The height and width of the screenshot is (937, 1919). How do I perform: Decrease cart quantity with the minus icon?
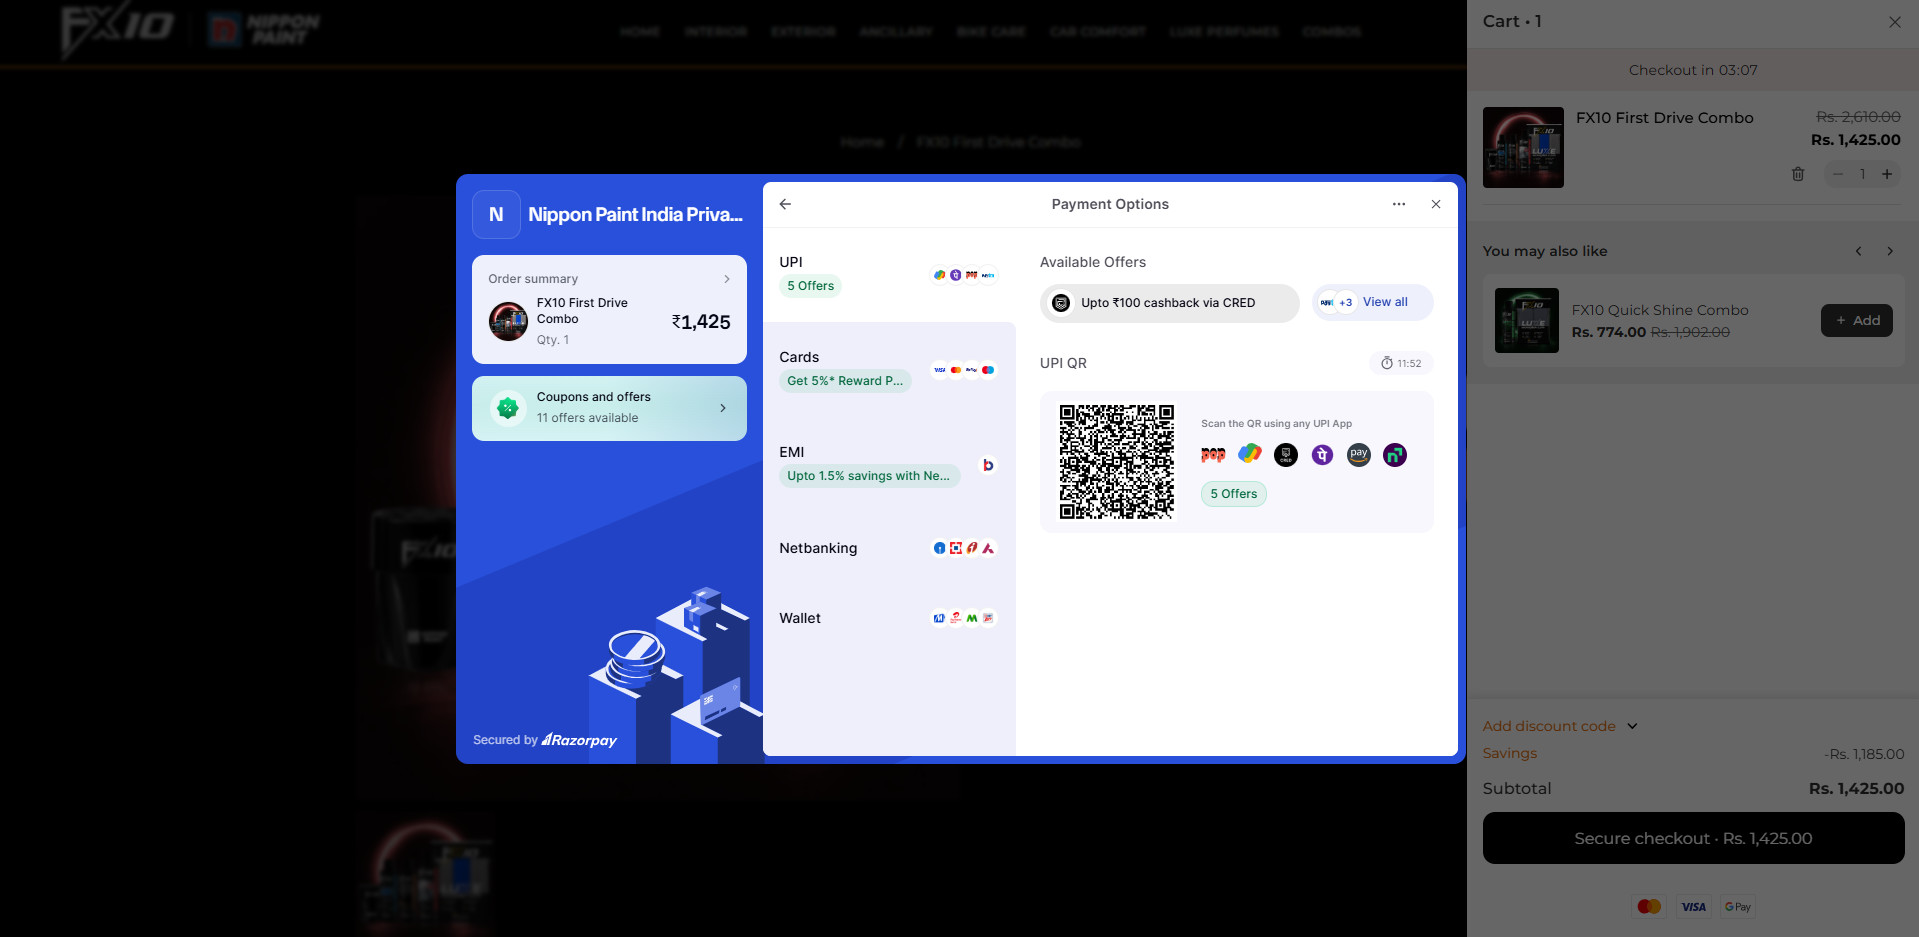tap(1838, 174)
